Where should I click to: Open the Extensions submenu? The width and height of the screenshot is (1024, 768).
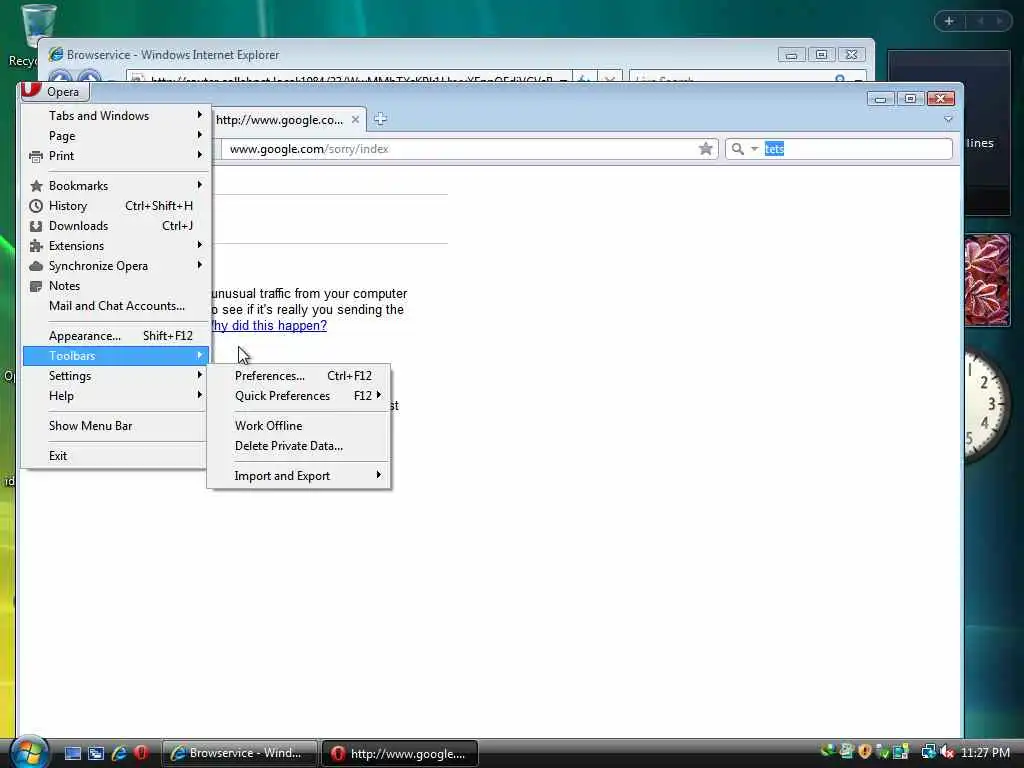click(116, 246)
